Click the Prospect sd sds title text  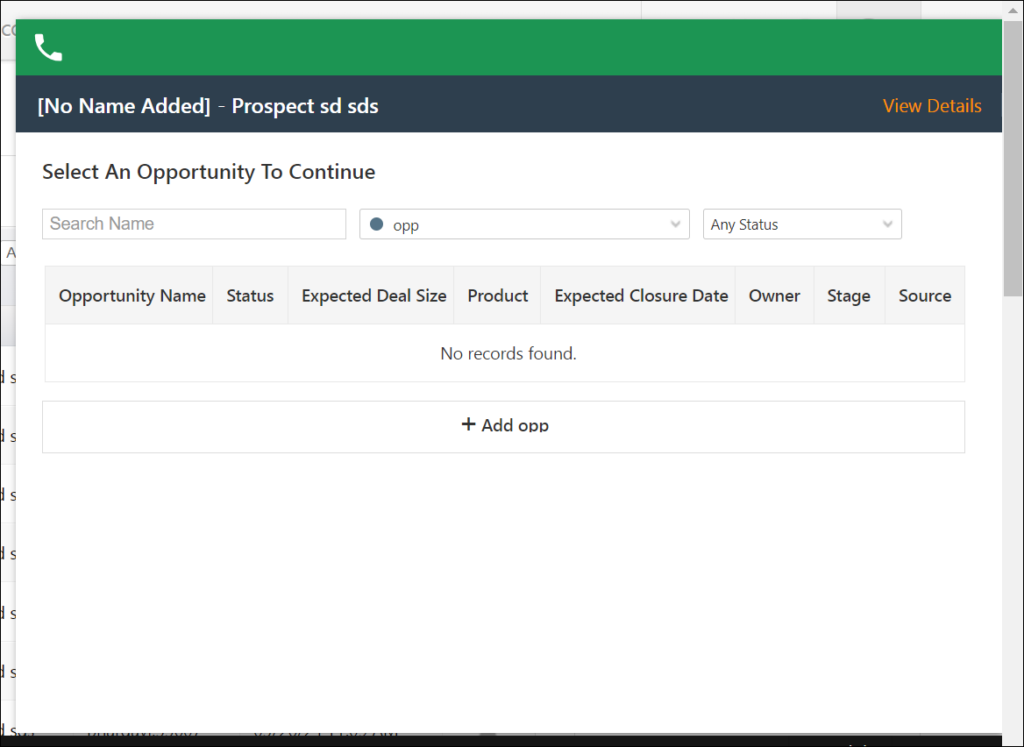(305, 106)
